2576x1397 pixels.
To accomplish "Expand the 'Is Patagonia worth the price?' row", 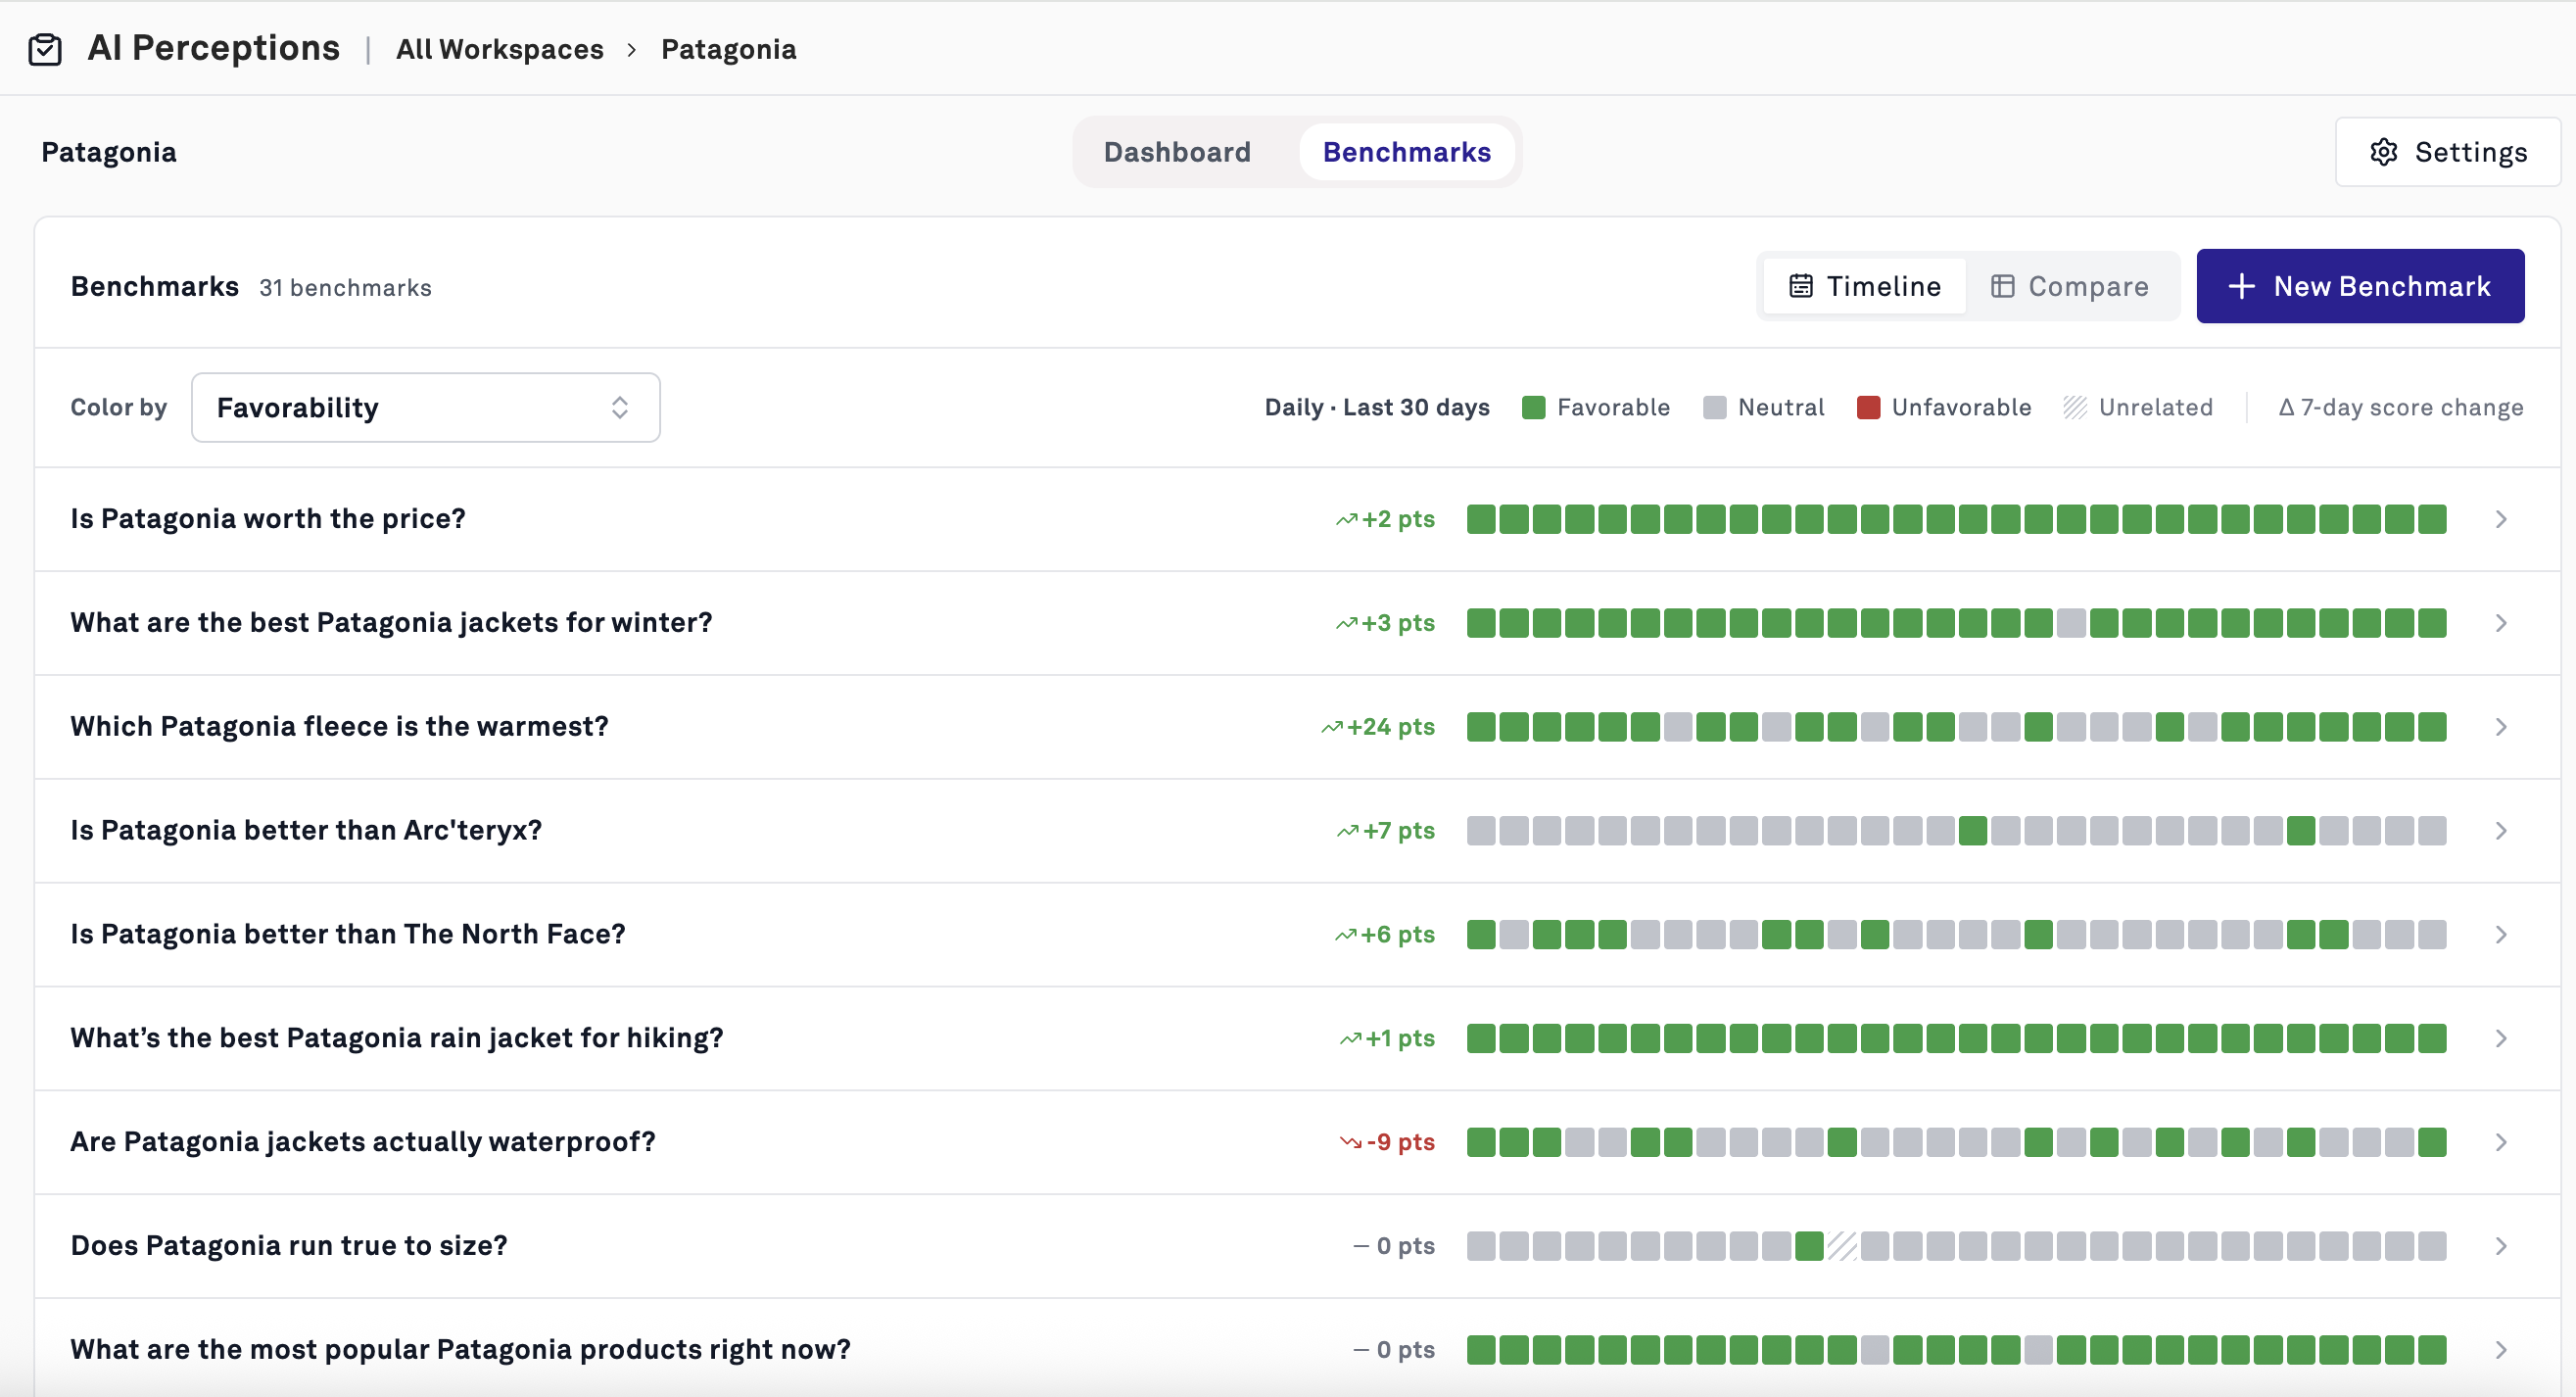I will point(2500,520).
